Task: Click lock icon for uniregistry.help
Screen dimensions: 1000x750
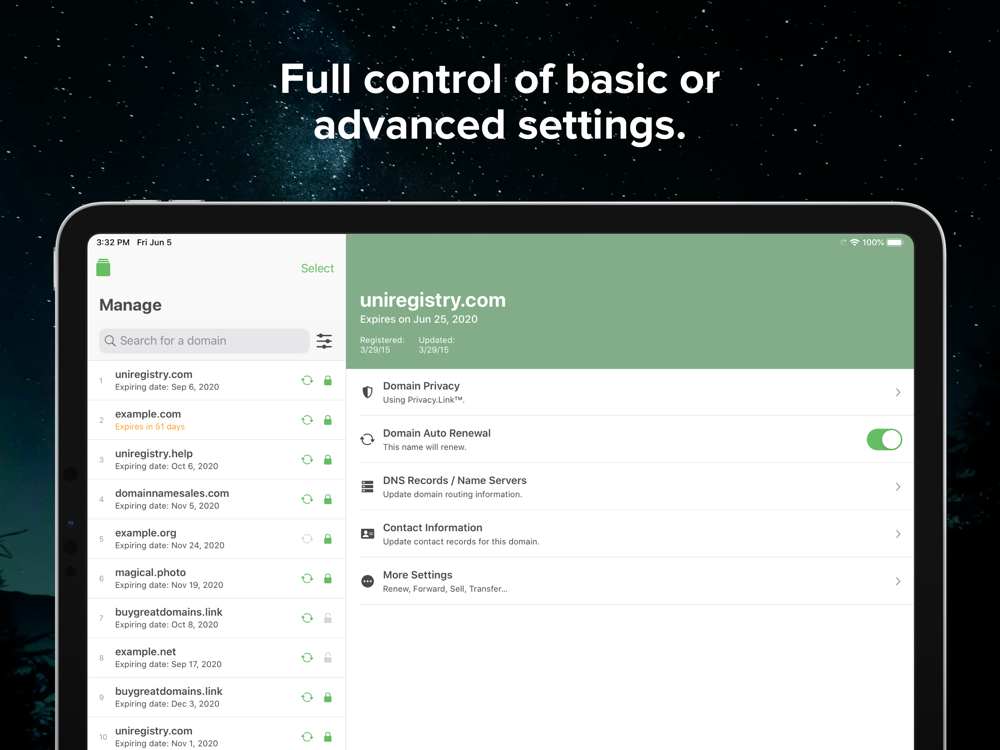Action: pos(328,460)
